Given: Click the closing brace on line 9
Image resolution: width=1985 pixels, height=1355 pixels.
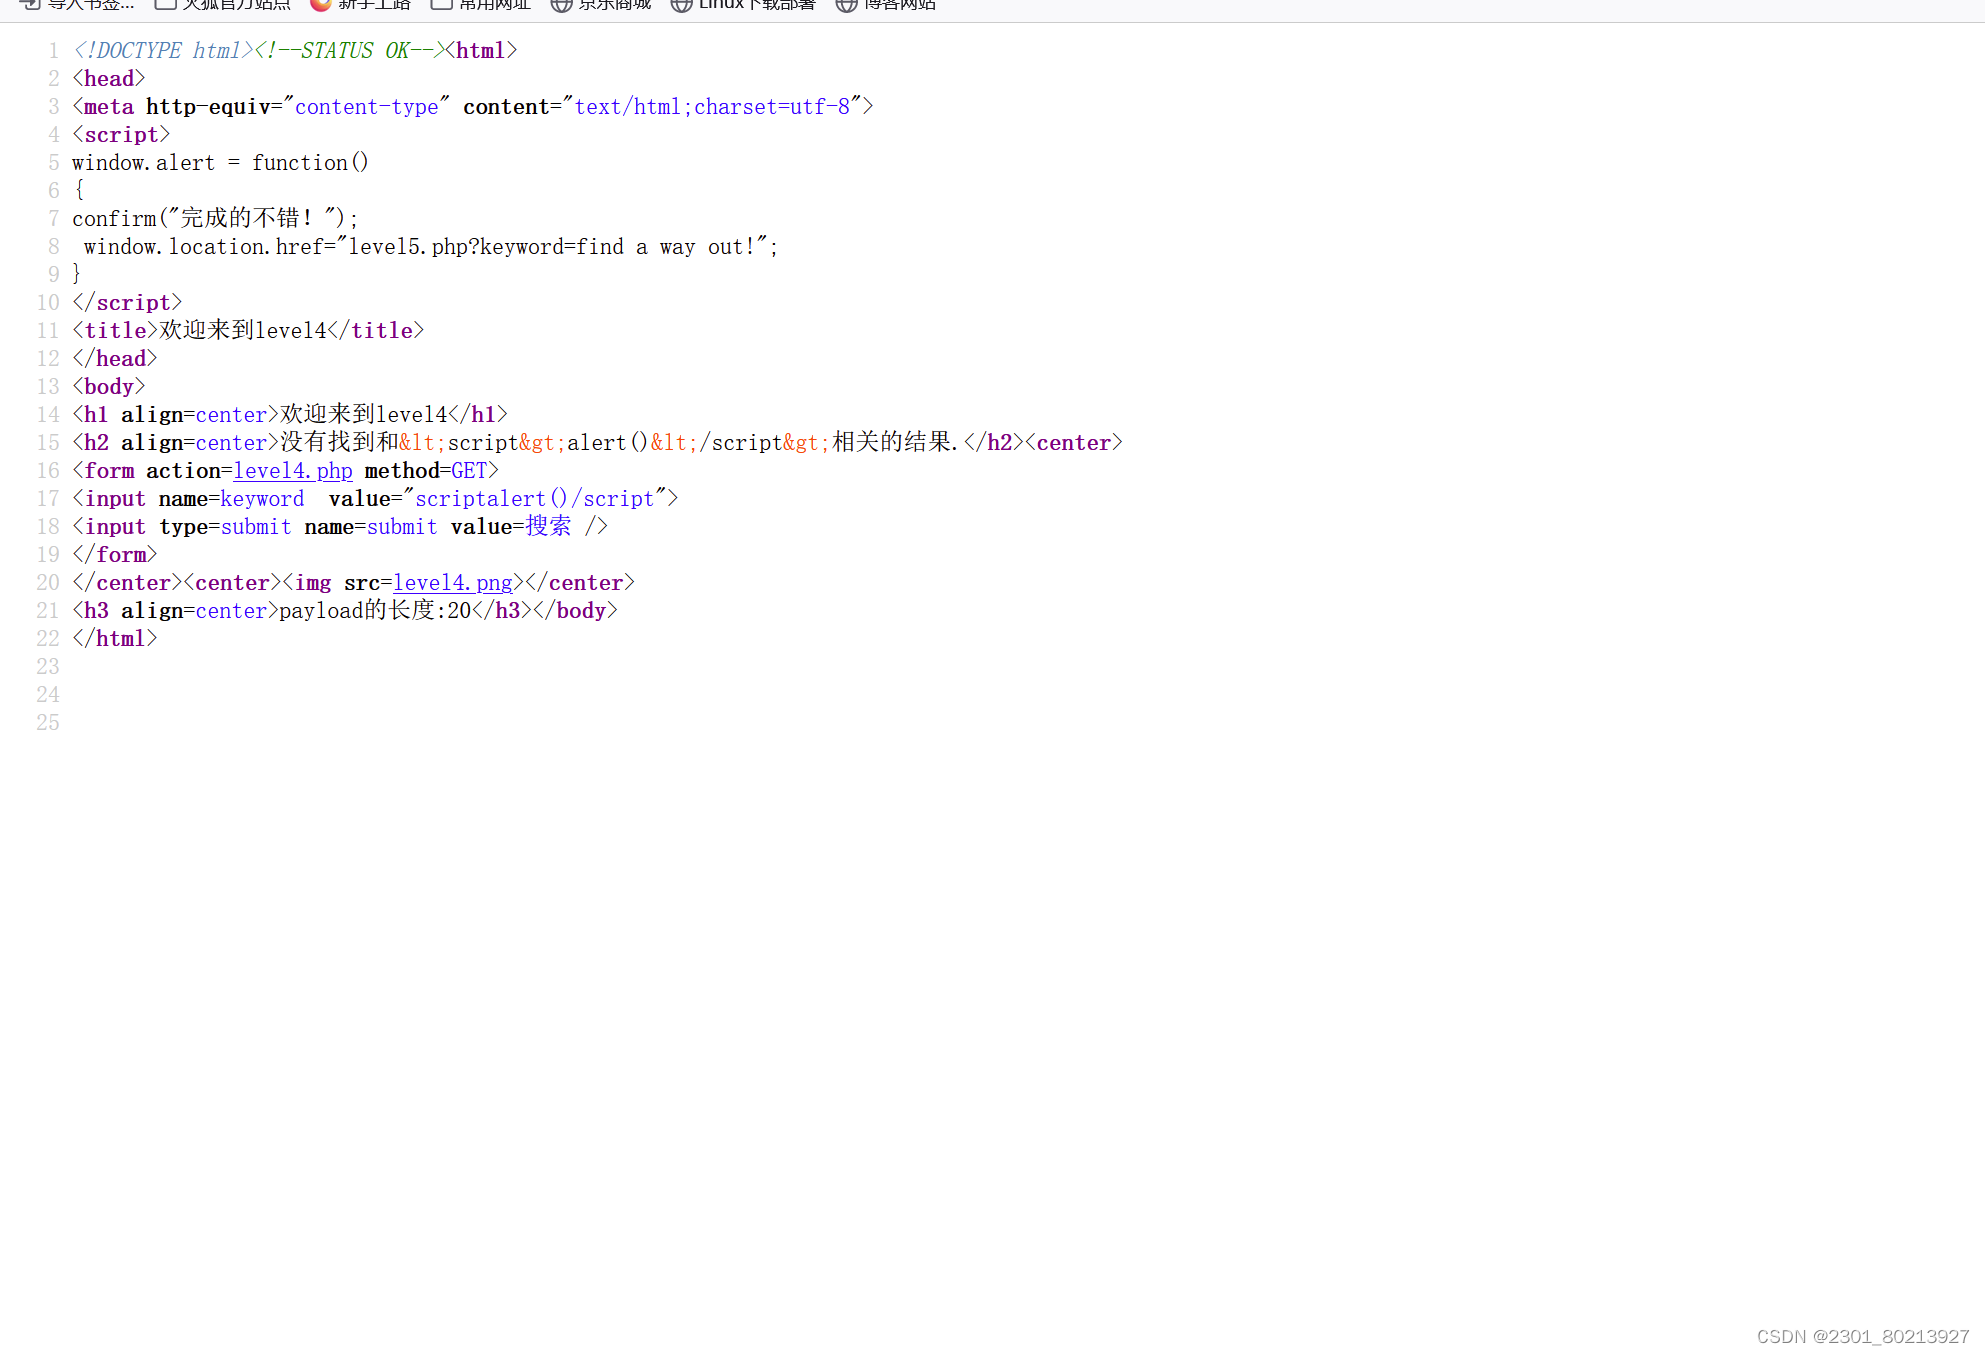Looking at the screenshot, I should [76, 275].
